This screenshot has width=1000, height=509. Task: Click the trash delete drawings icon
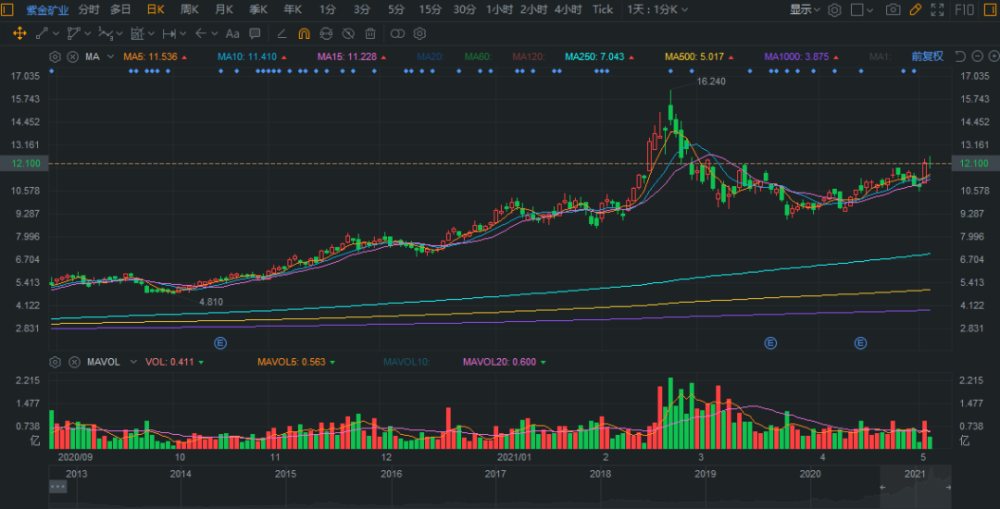(371, 34)
